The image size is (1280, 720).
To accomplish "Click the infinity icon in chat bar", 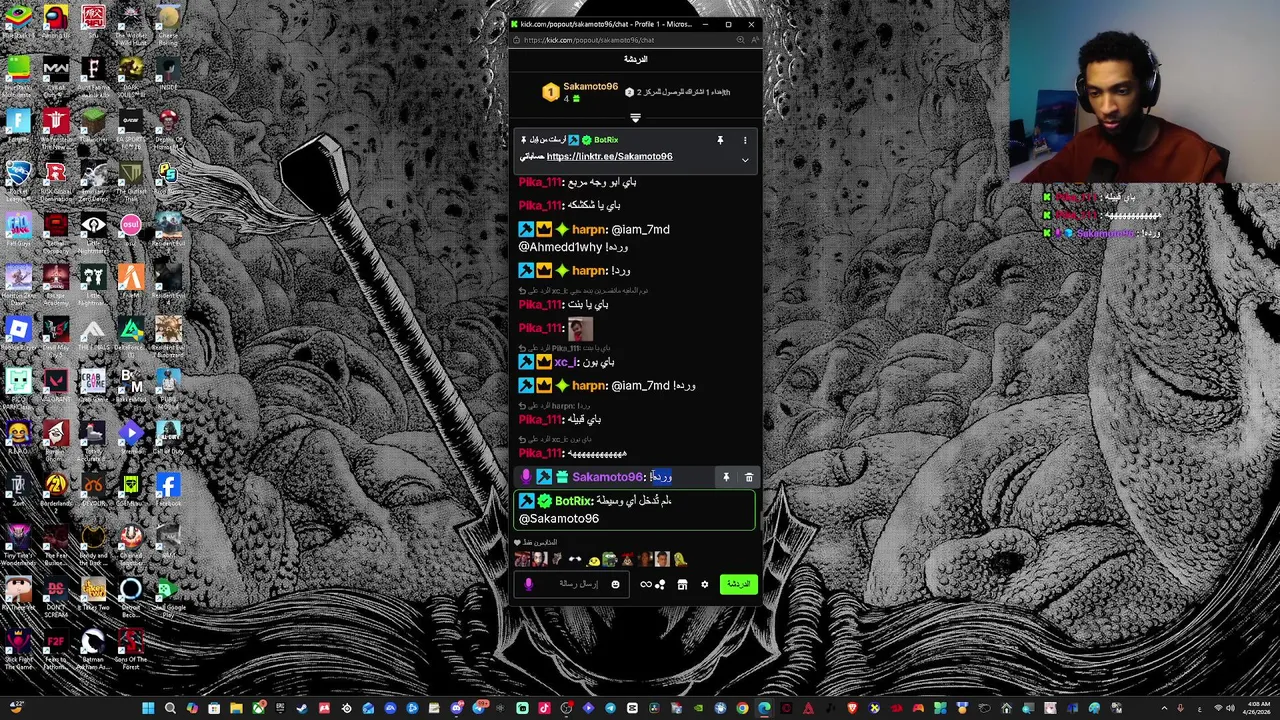I will click(646, 584).
